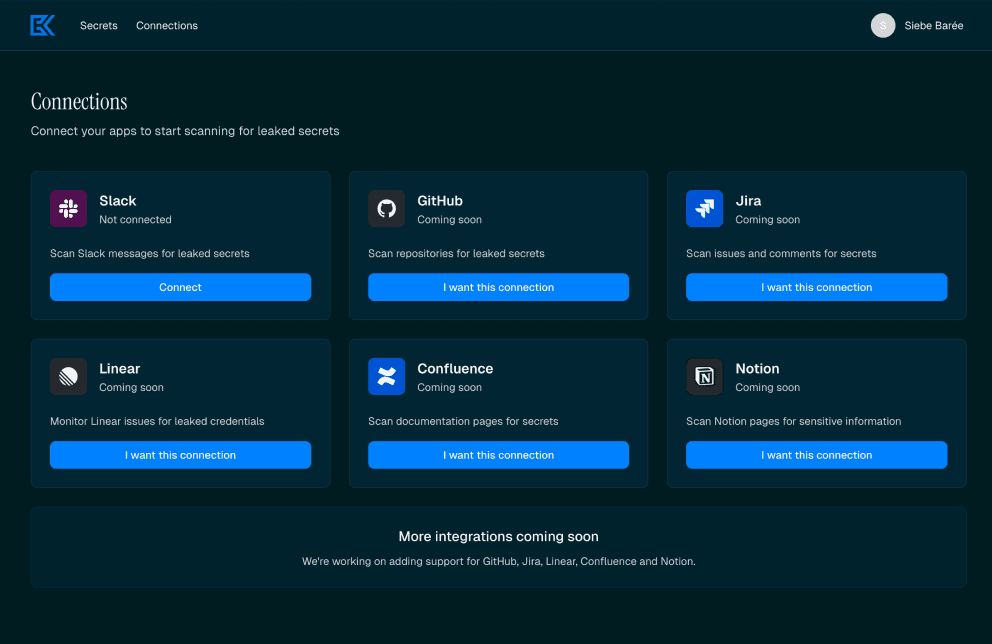The width and height of the screenshot is (992, 644).
Task: Click the Slack app icon
Action: pos(68,209)
